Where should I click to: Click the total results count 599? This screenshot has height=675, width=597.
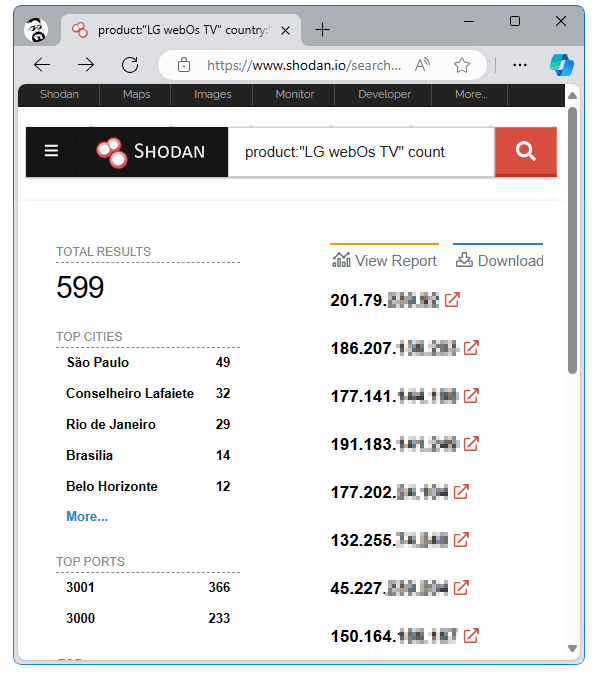[x=80, y=287]
